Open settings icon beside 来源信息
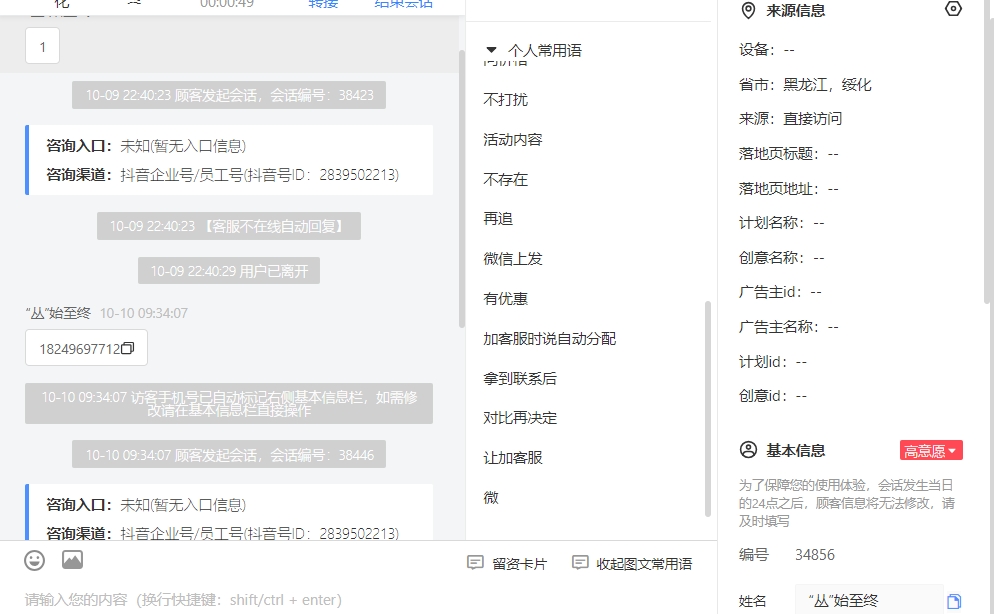The width and height of the screenshot is (994, 614). (953, 9)
